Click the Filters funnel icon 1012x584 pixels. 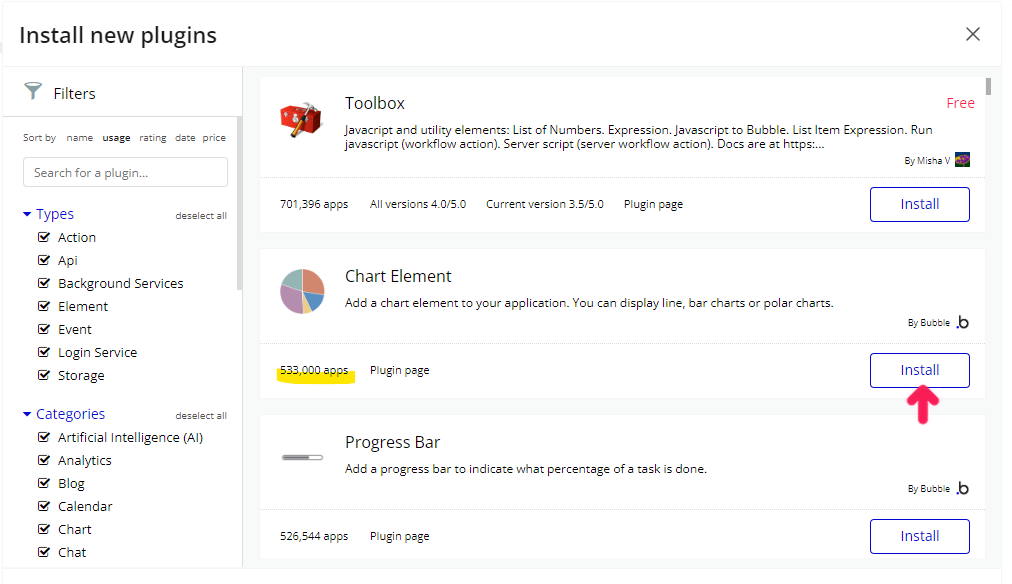point(33,91)
